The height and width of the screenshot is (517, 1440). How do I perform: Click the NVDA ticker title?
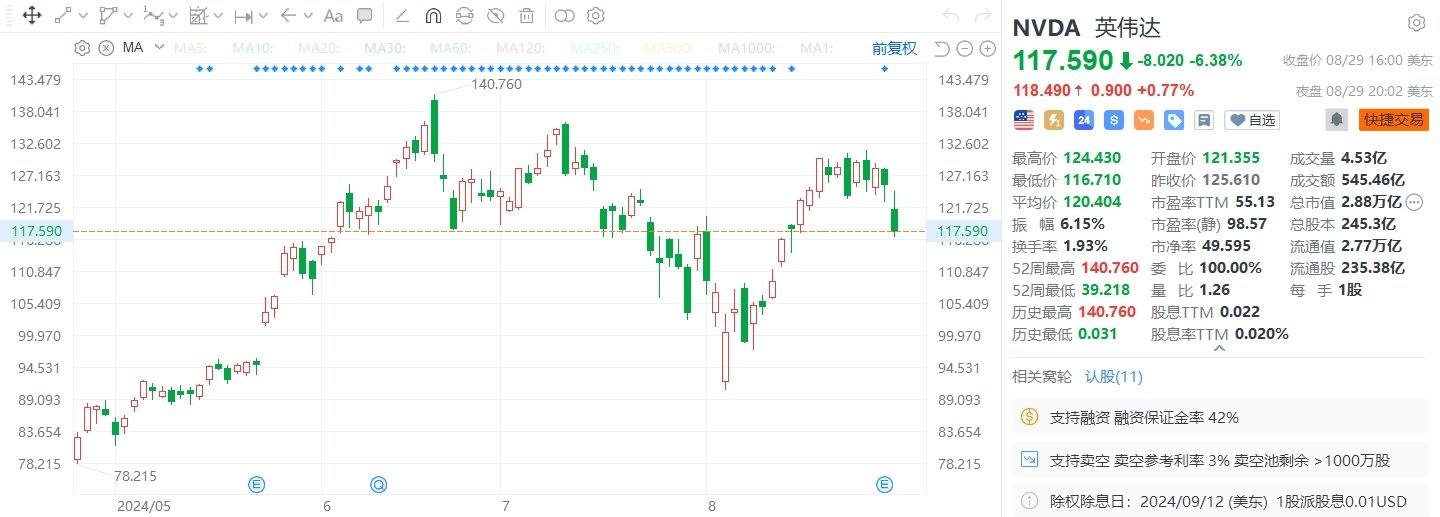pos(1047,27)
